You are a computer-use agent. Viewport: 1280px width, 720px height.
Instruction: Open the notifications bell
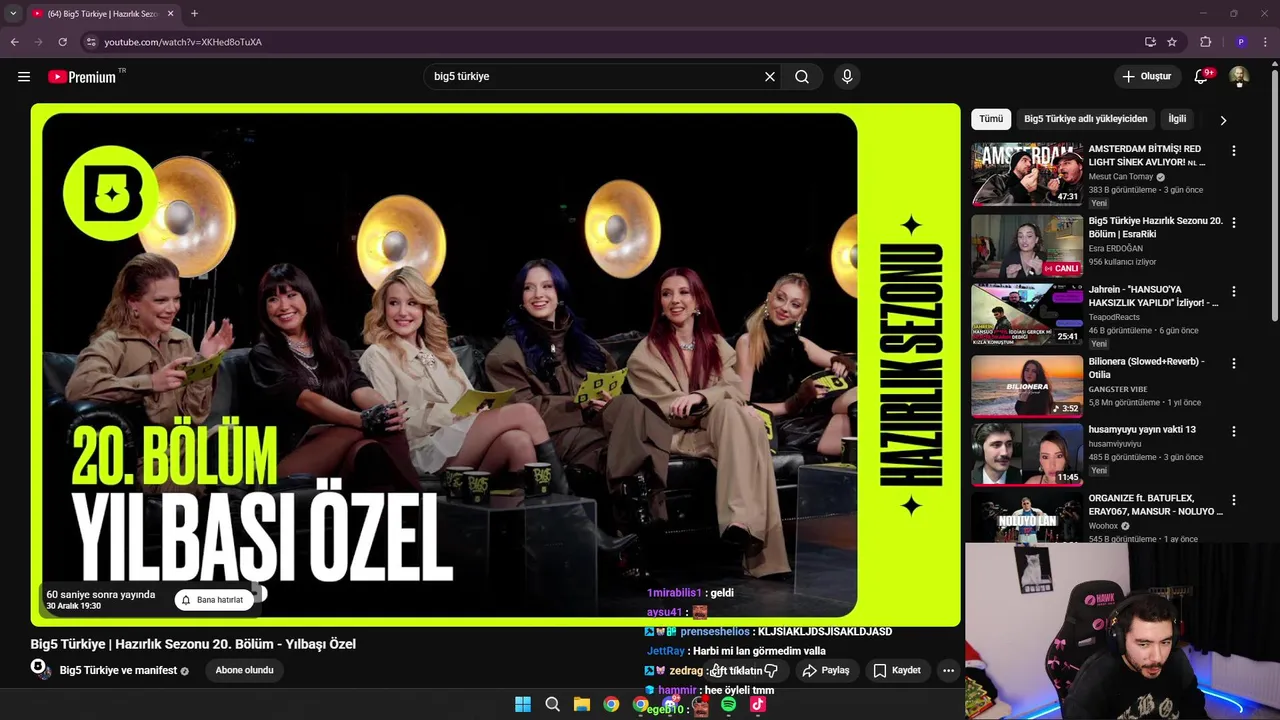point(1203,77)
